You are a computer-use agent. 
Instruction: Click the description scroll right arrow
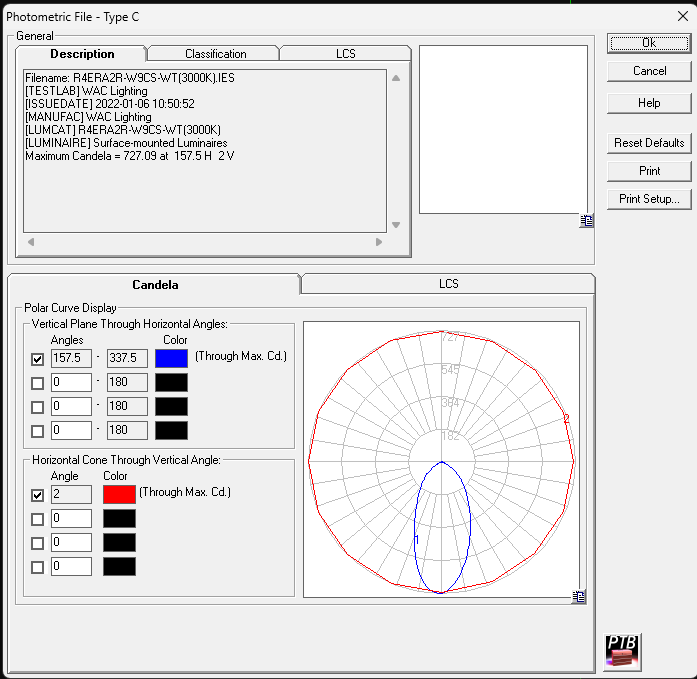379,242
